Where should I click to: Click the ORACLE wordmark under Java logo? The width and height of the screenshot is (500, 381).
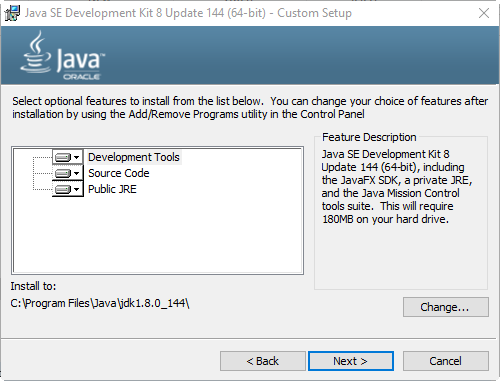coord(82,77)
